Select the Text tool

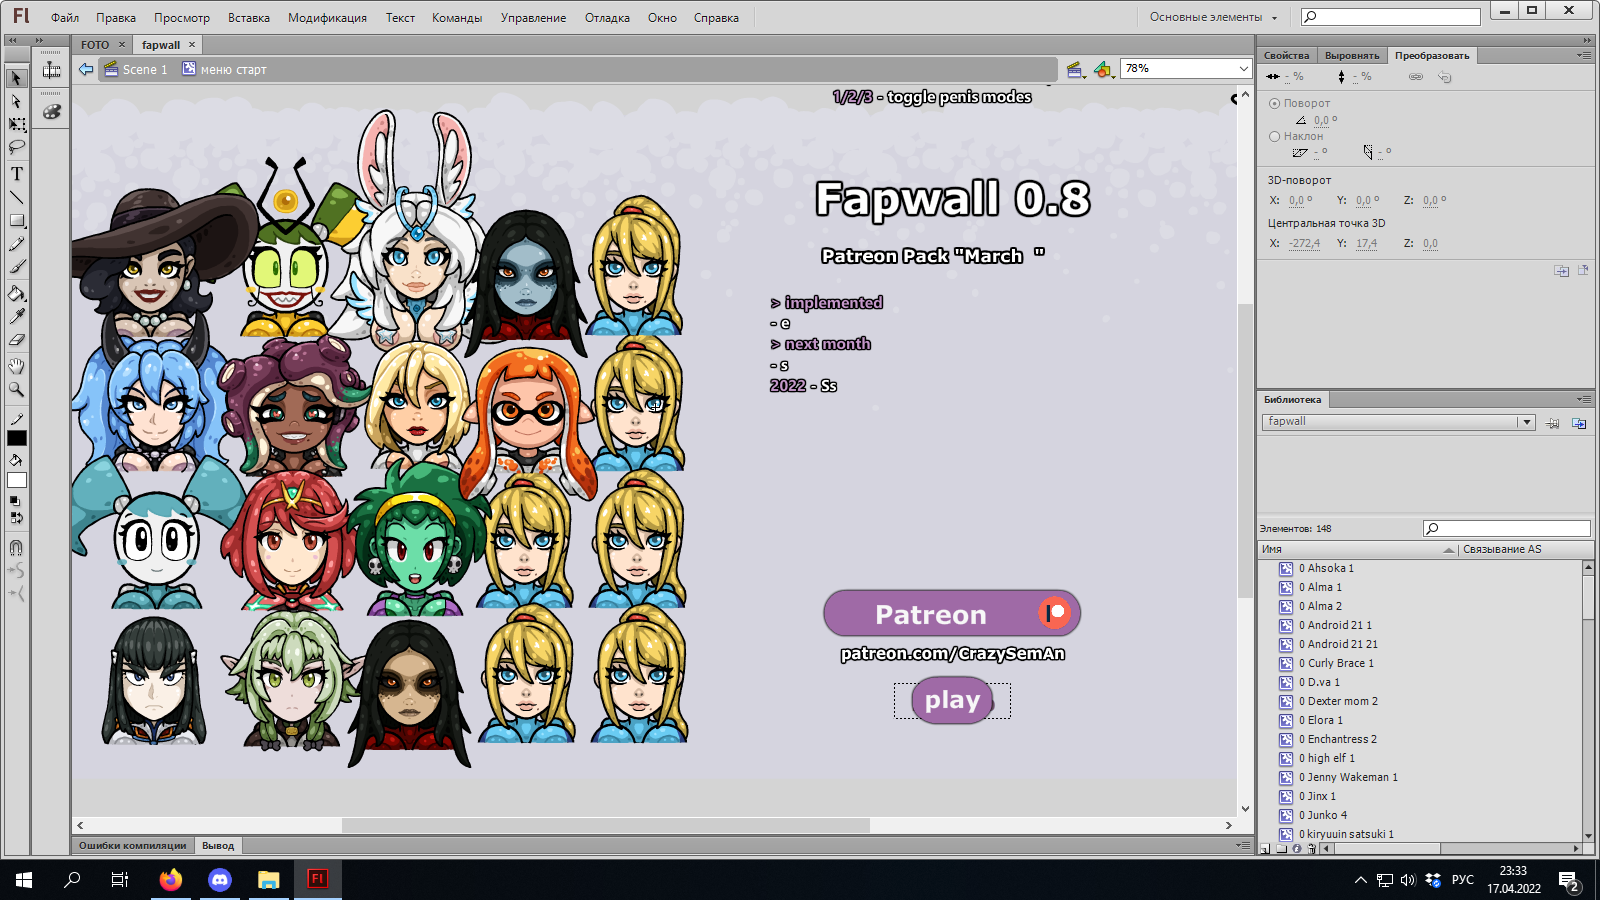17,174
